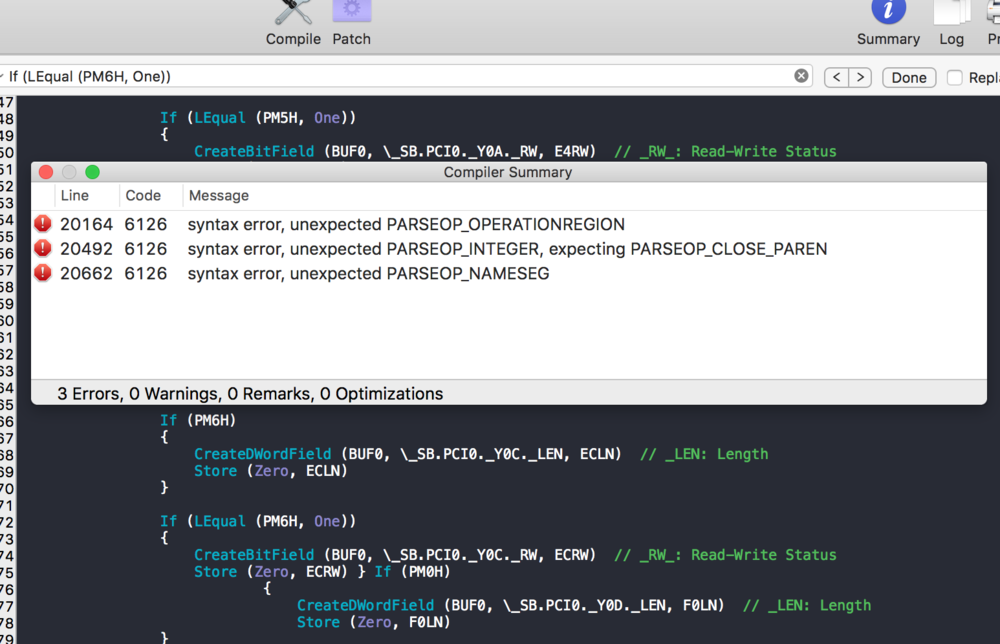Viewport: 1000px width, 644px height.
Task: Select the PARSEOP_INTEGER syntax error message
Action: click(507, 249)
